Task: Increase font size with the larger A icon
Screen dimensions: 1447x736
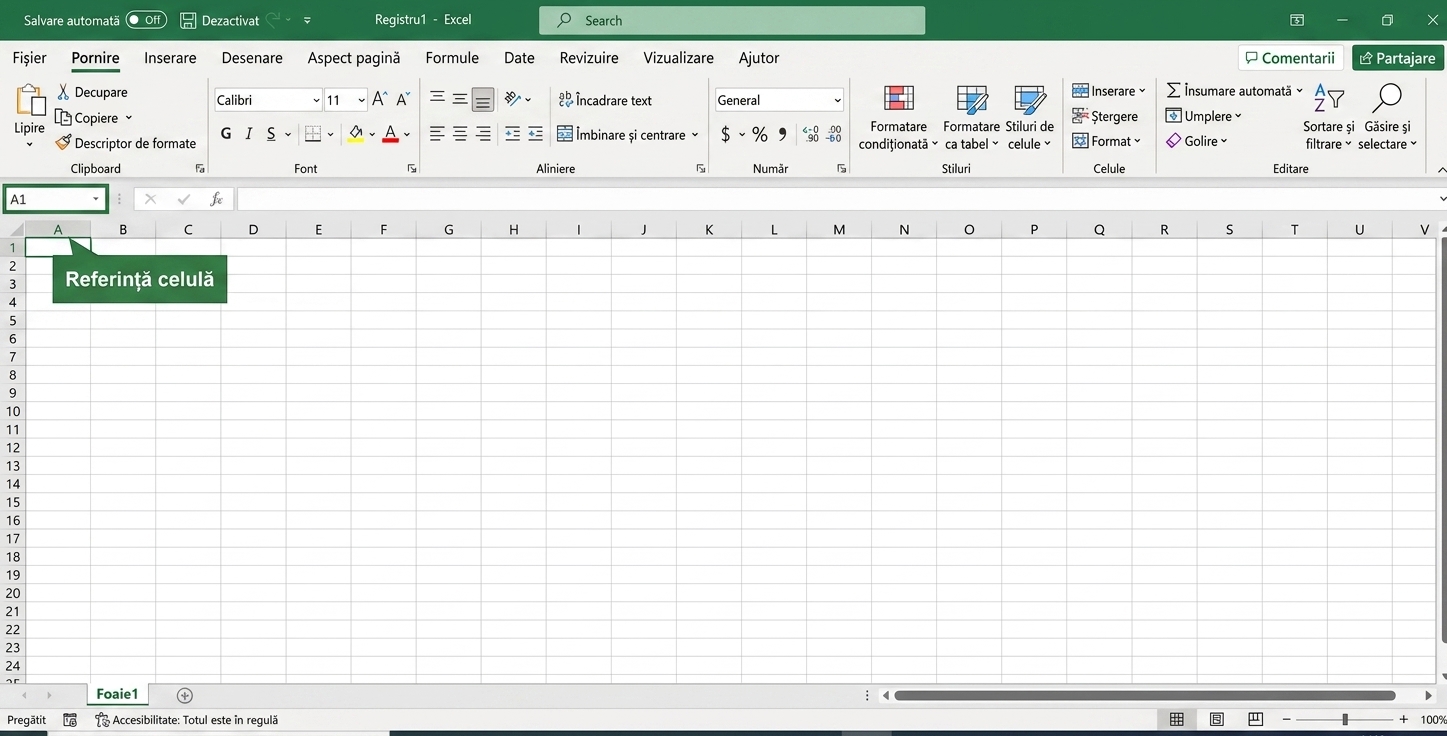Action: pos(379,99)
